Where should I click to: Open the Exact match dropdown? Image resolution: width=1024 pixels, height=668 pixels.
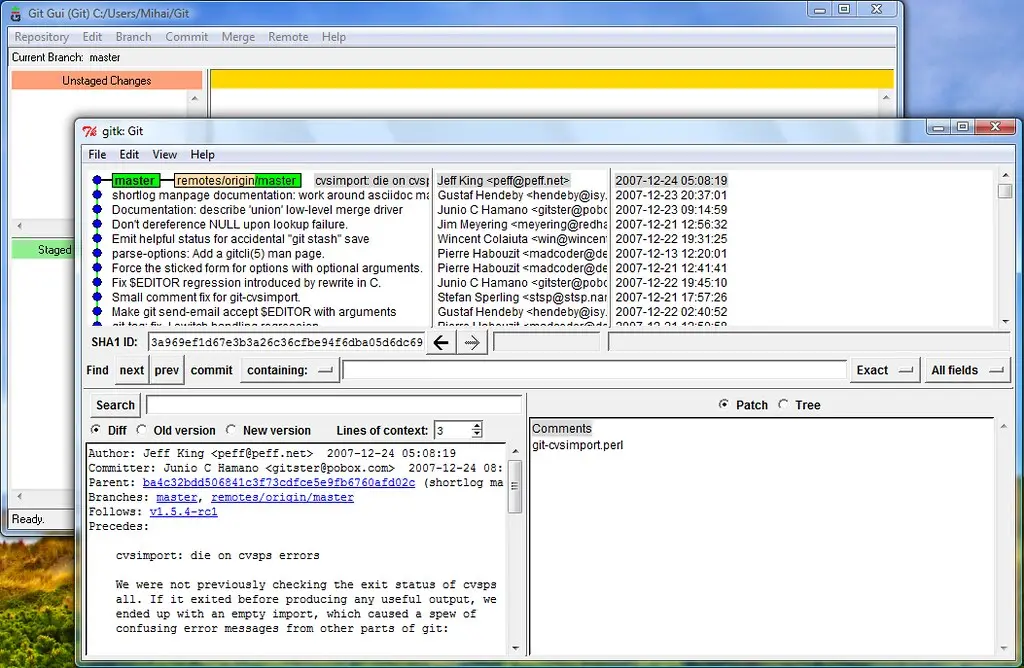pyautogui.click(x=885, y=370)
